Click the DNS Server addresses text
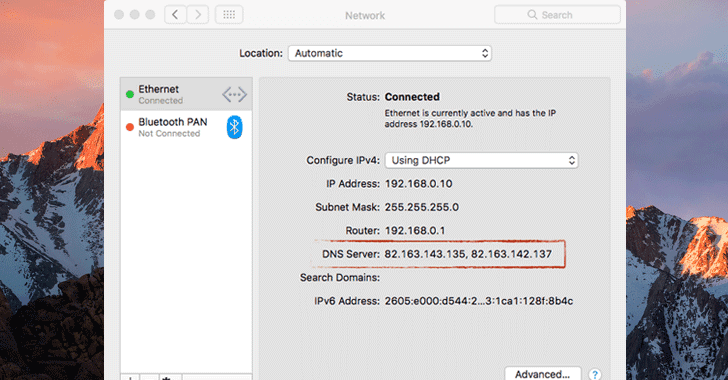The image size is (728, 380). click(x=468, y=254)
